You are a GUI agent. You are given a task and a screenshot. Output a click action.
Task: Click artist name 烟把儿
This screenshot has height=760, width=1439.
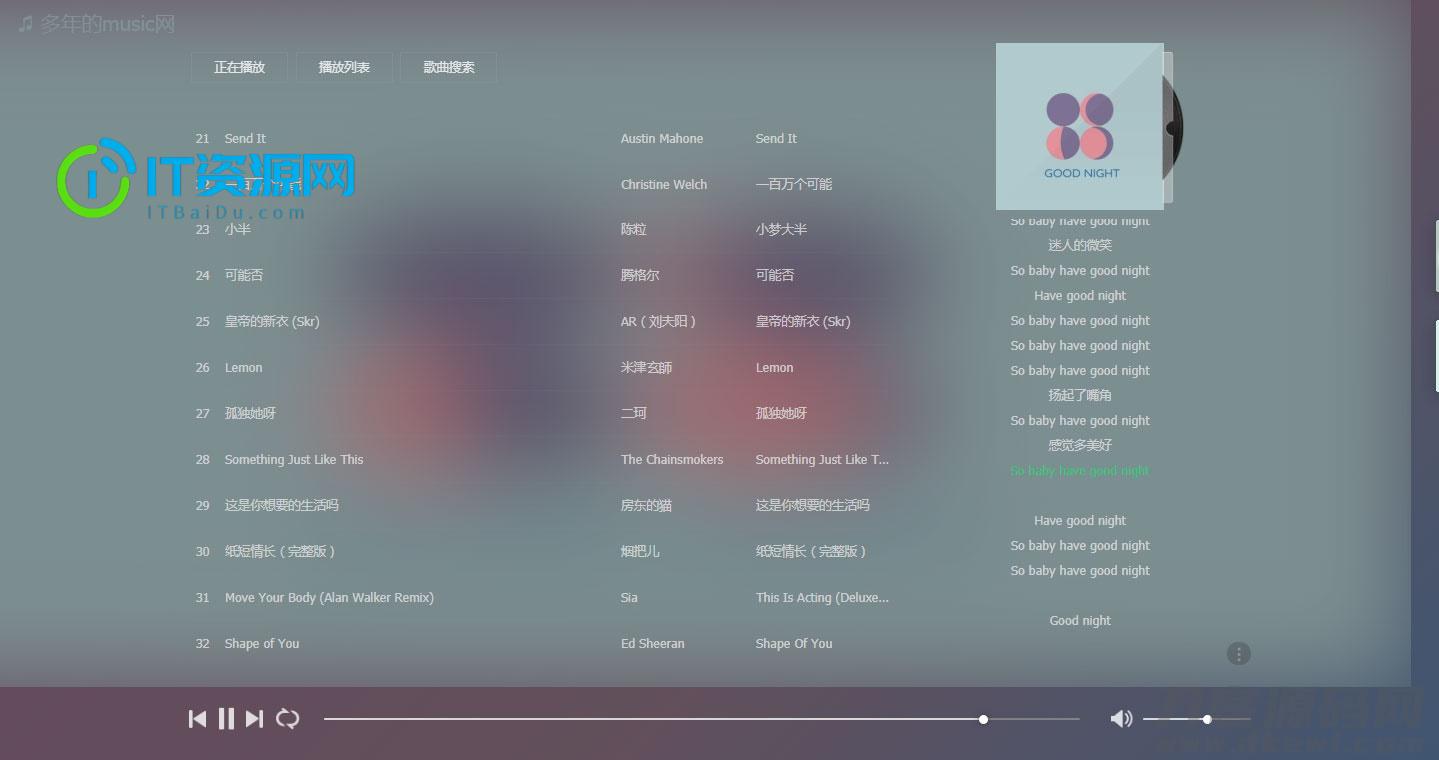640,551
